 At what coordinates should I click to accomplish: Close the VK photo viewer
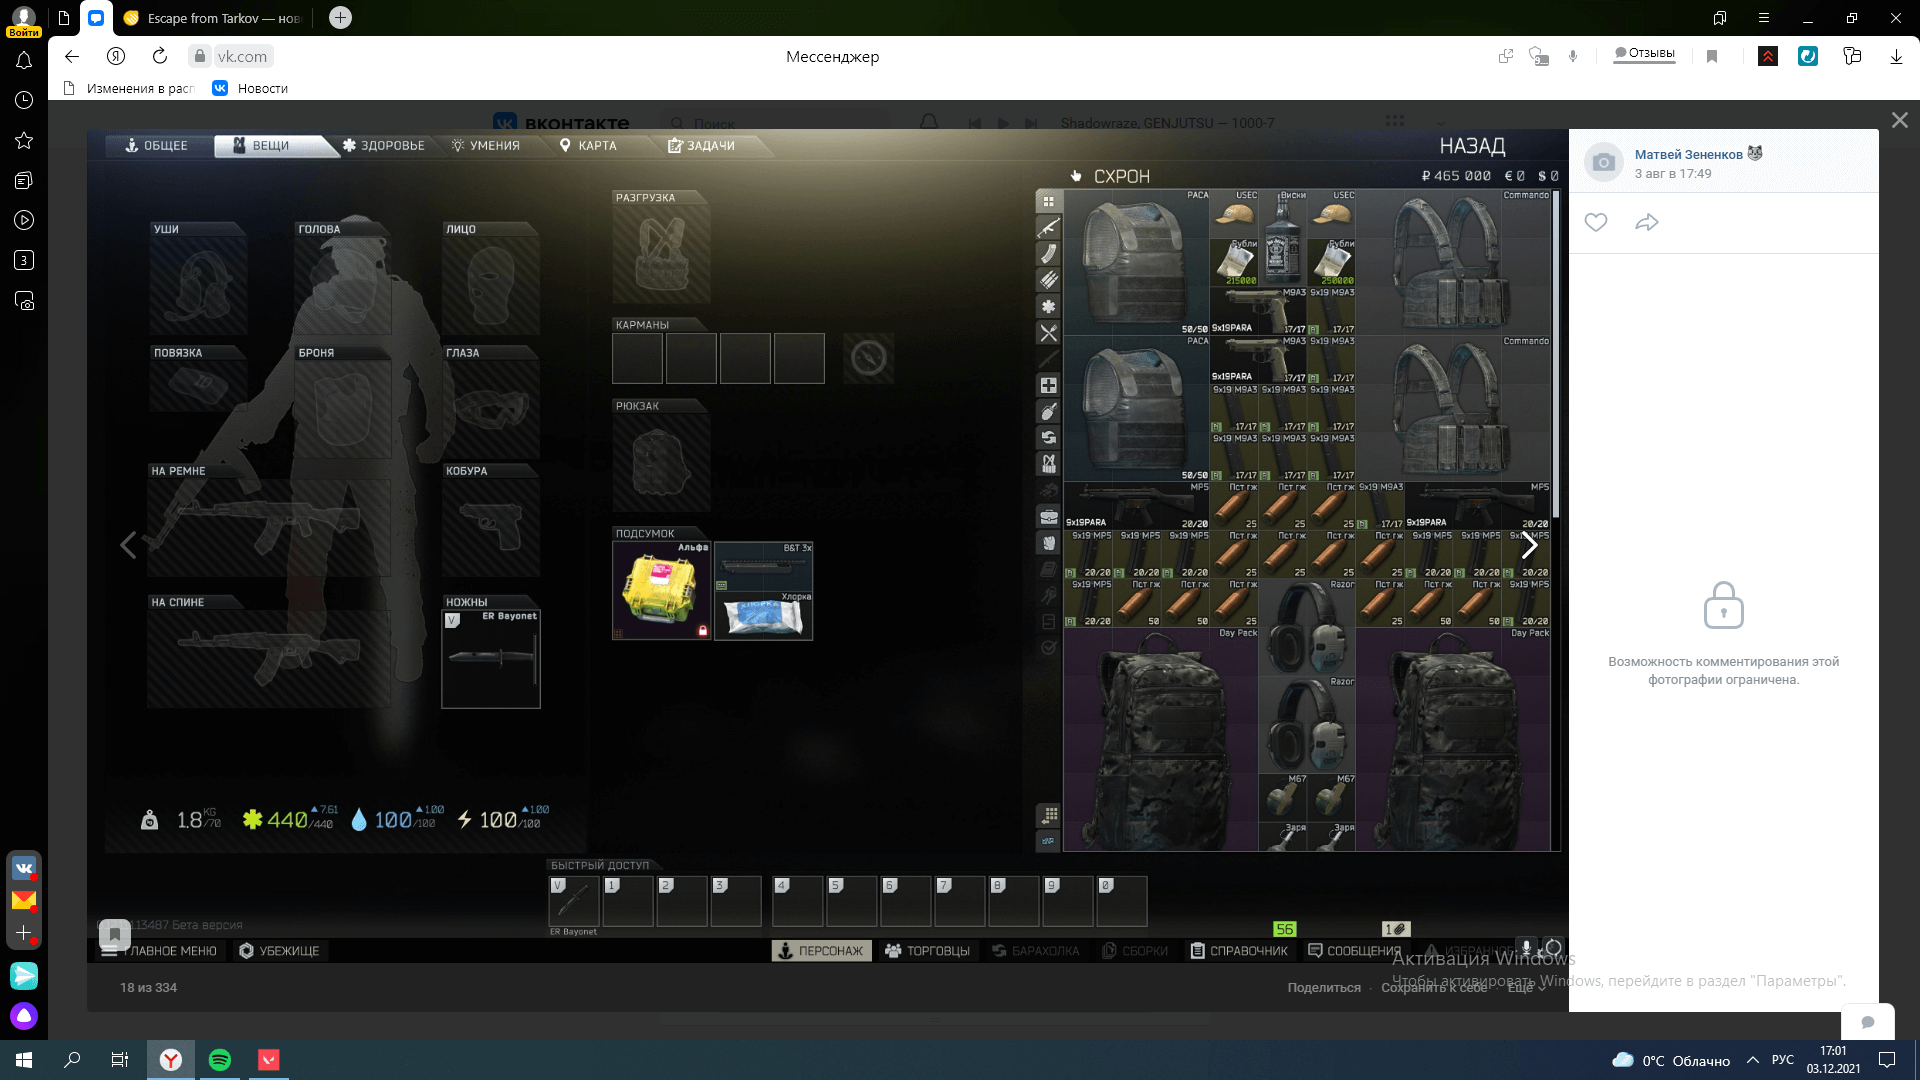[x=1900, y=120]
